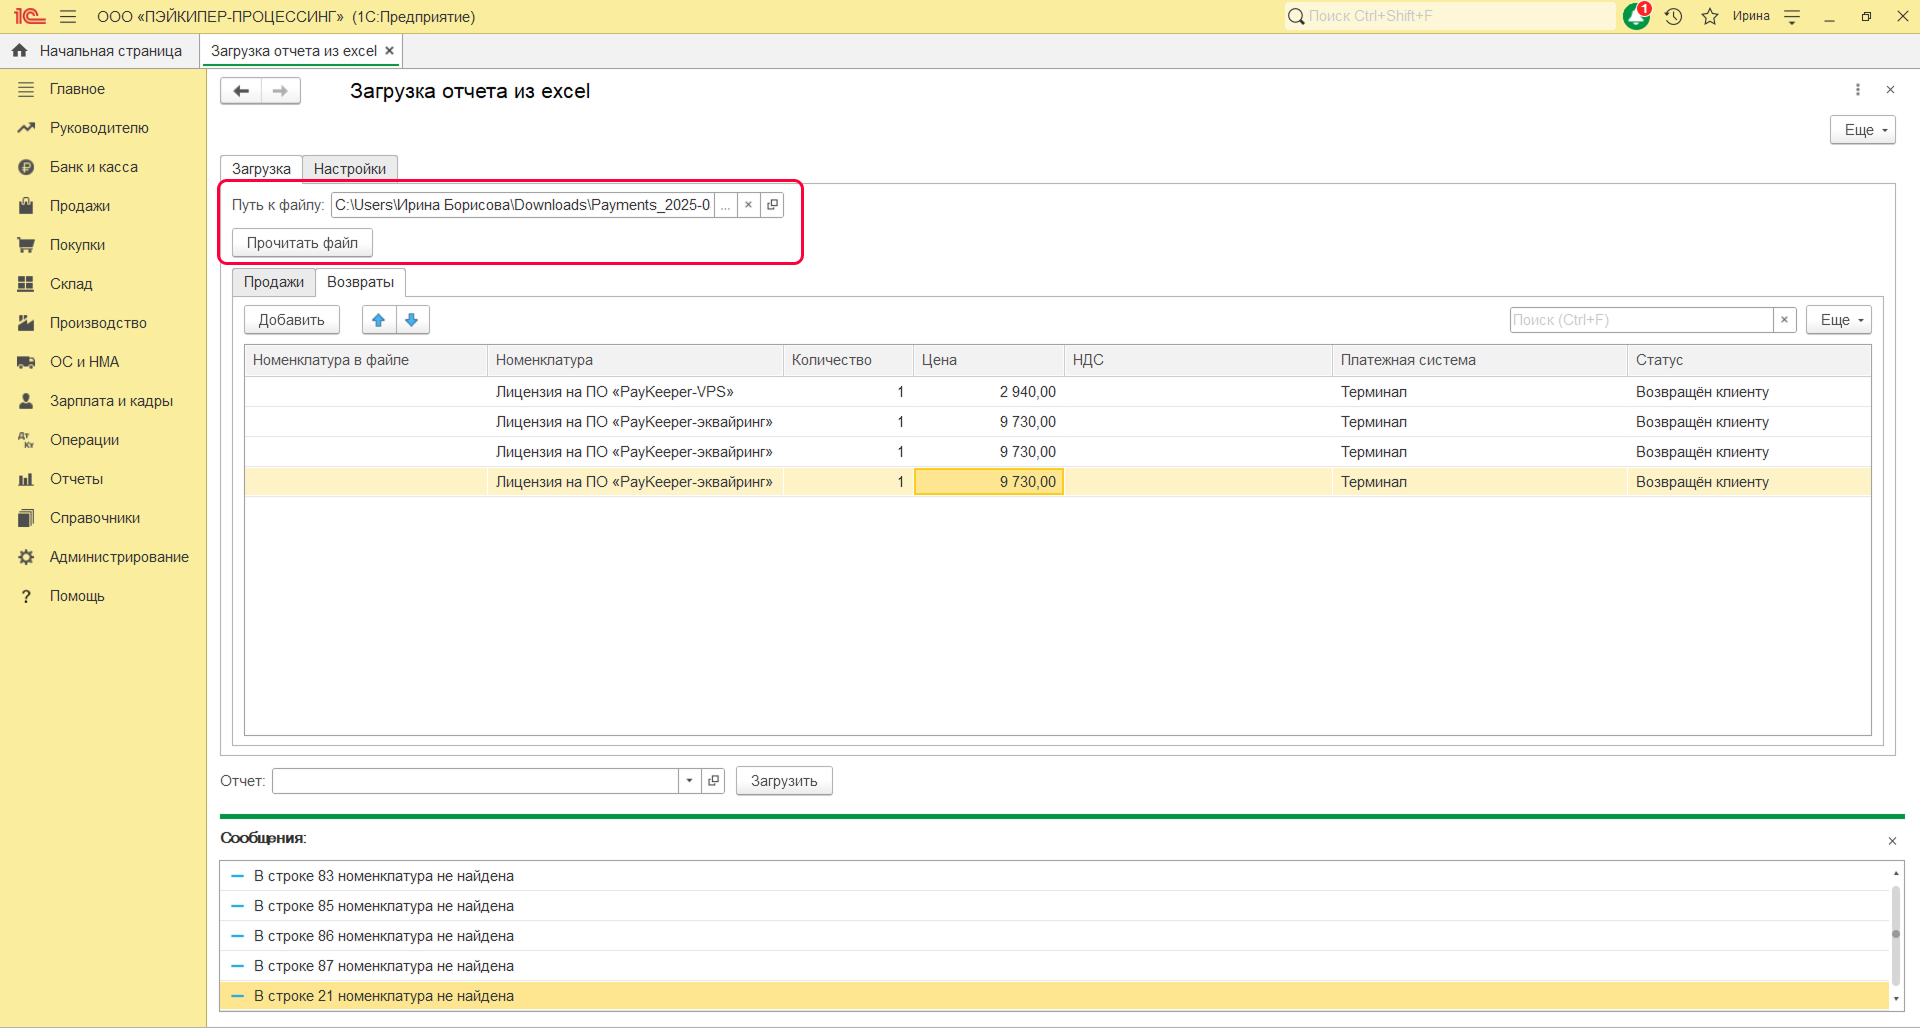The height and width of the screenshot is (1028, 1920).
Task: Select message В строке 21 номенклатура не найдена
Action: click(1054, 996)
